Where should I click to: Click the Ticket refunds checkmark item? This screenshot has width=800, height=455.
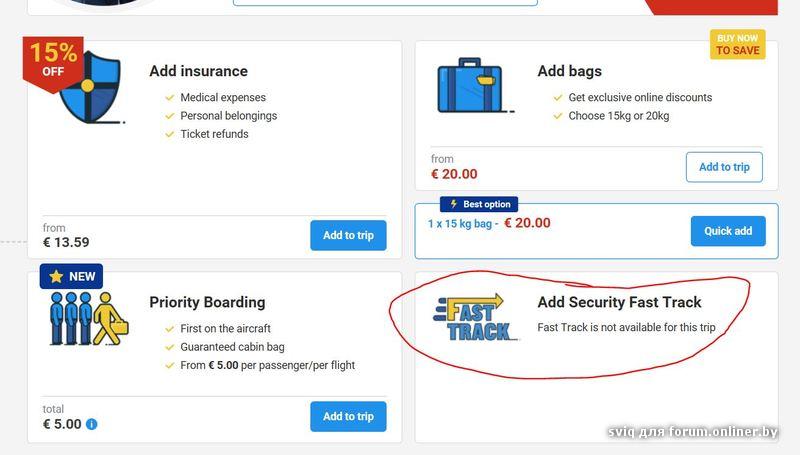point(214,134)
